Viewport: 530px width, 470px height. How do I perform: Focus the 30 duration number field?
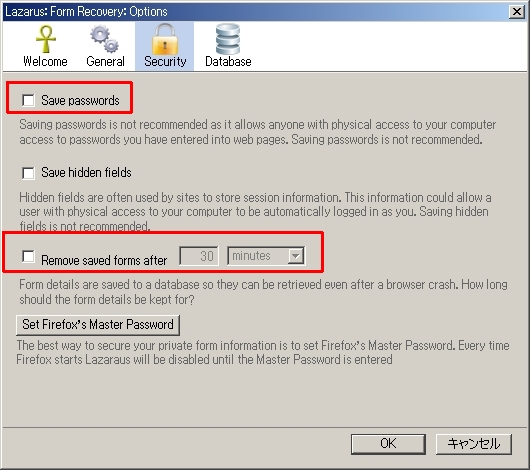pyautogui.click(x=199, y=256)
